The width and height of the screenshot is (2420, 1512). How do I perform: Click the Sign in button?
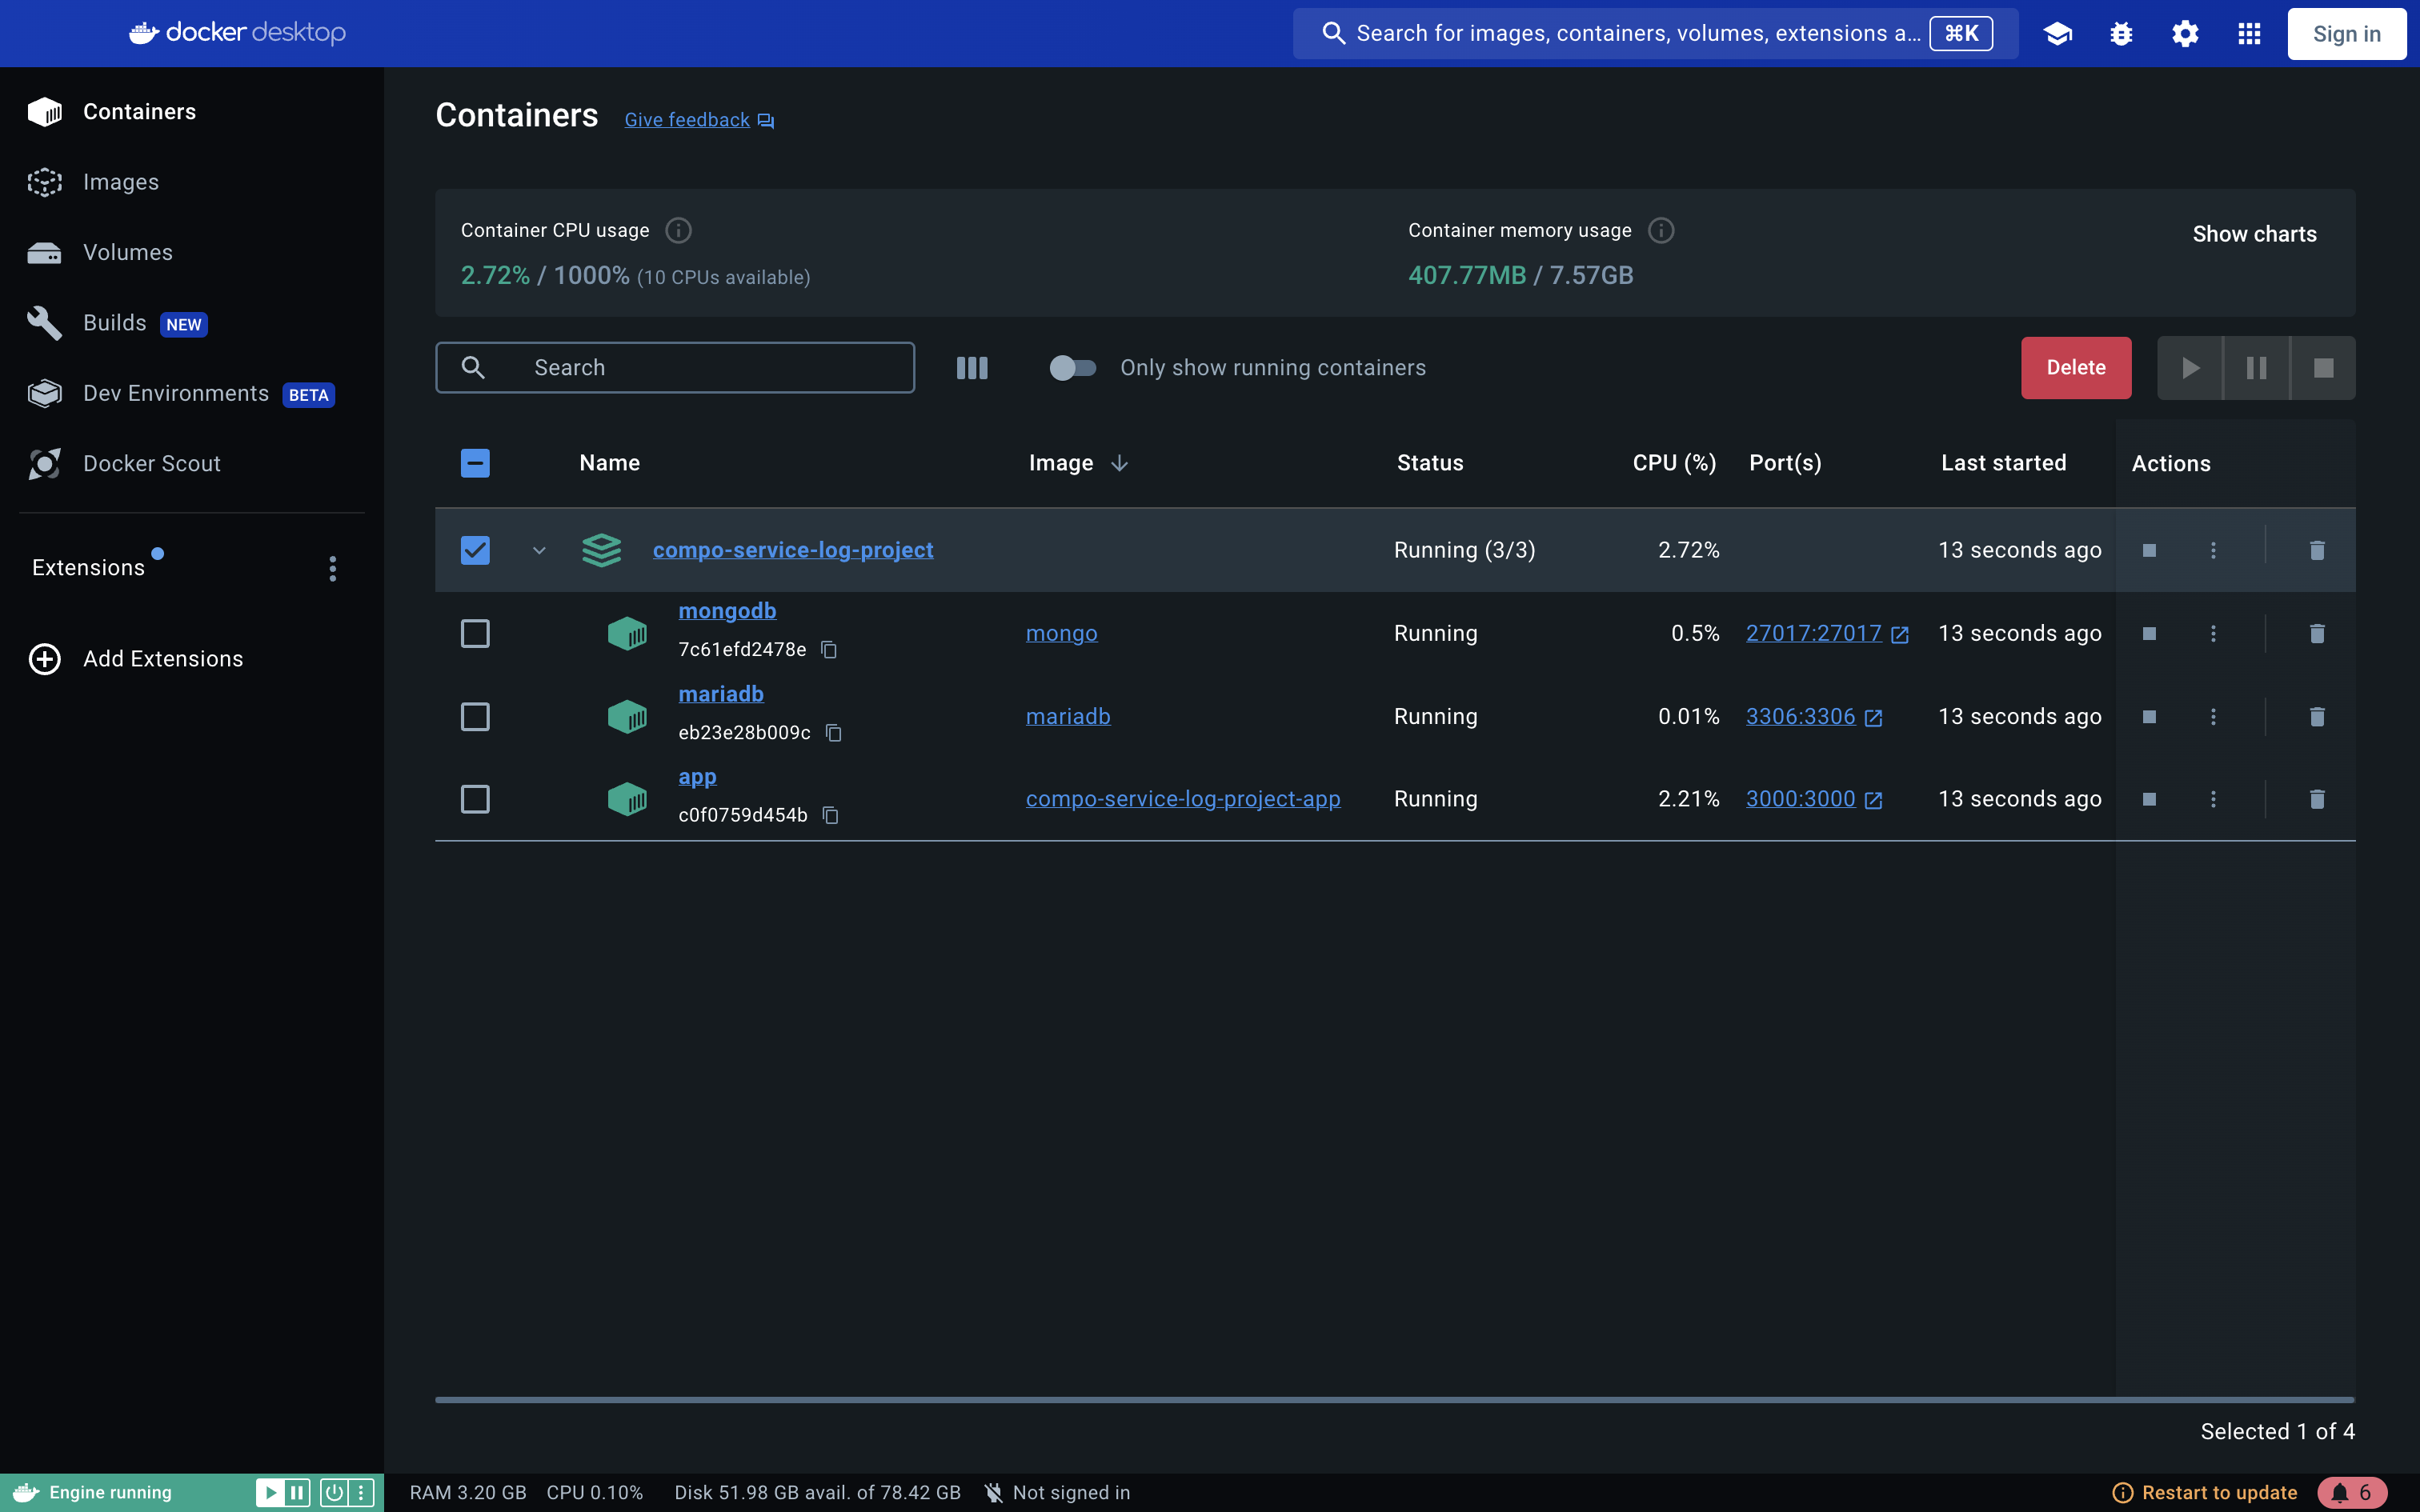[x=2346, y=34]
